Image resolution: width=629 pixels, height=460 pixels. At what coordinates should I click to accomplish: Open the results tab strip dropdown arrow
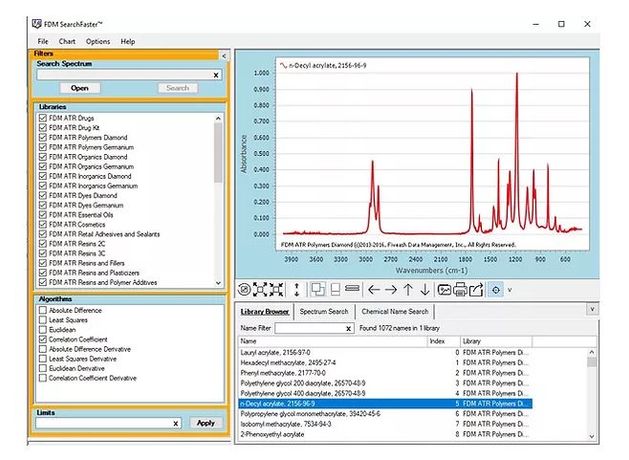(592, 309)
